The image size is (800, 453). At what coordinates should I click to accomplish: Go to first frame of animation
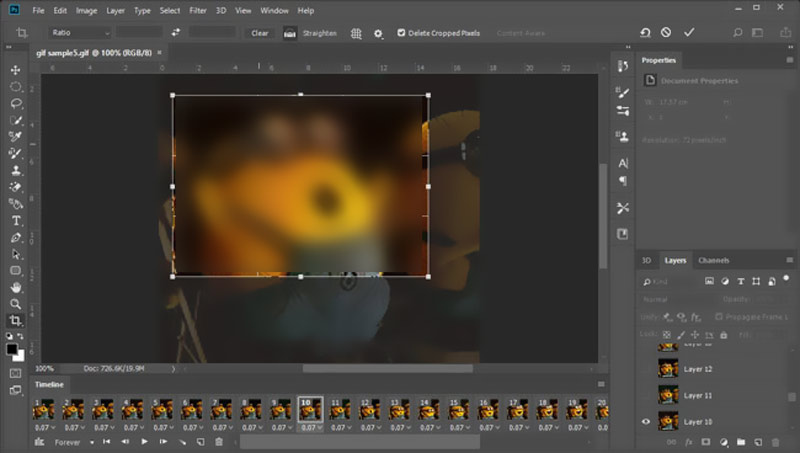tap(107, 442)
